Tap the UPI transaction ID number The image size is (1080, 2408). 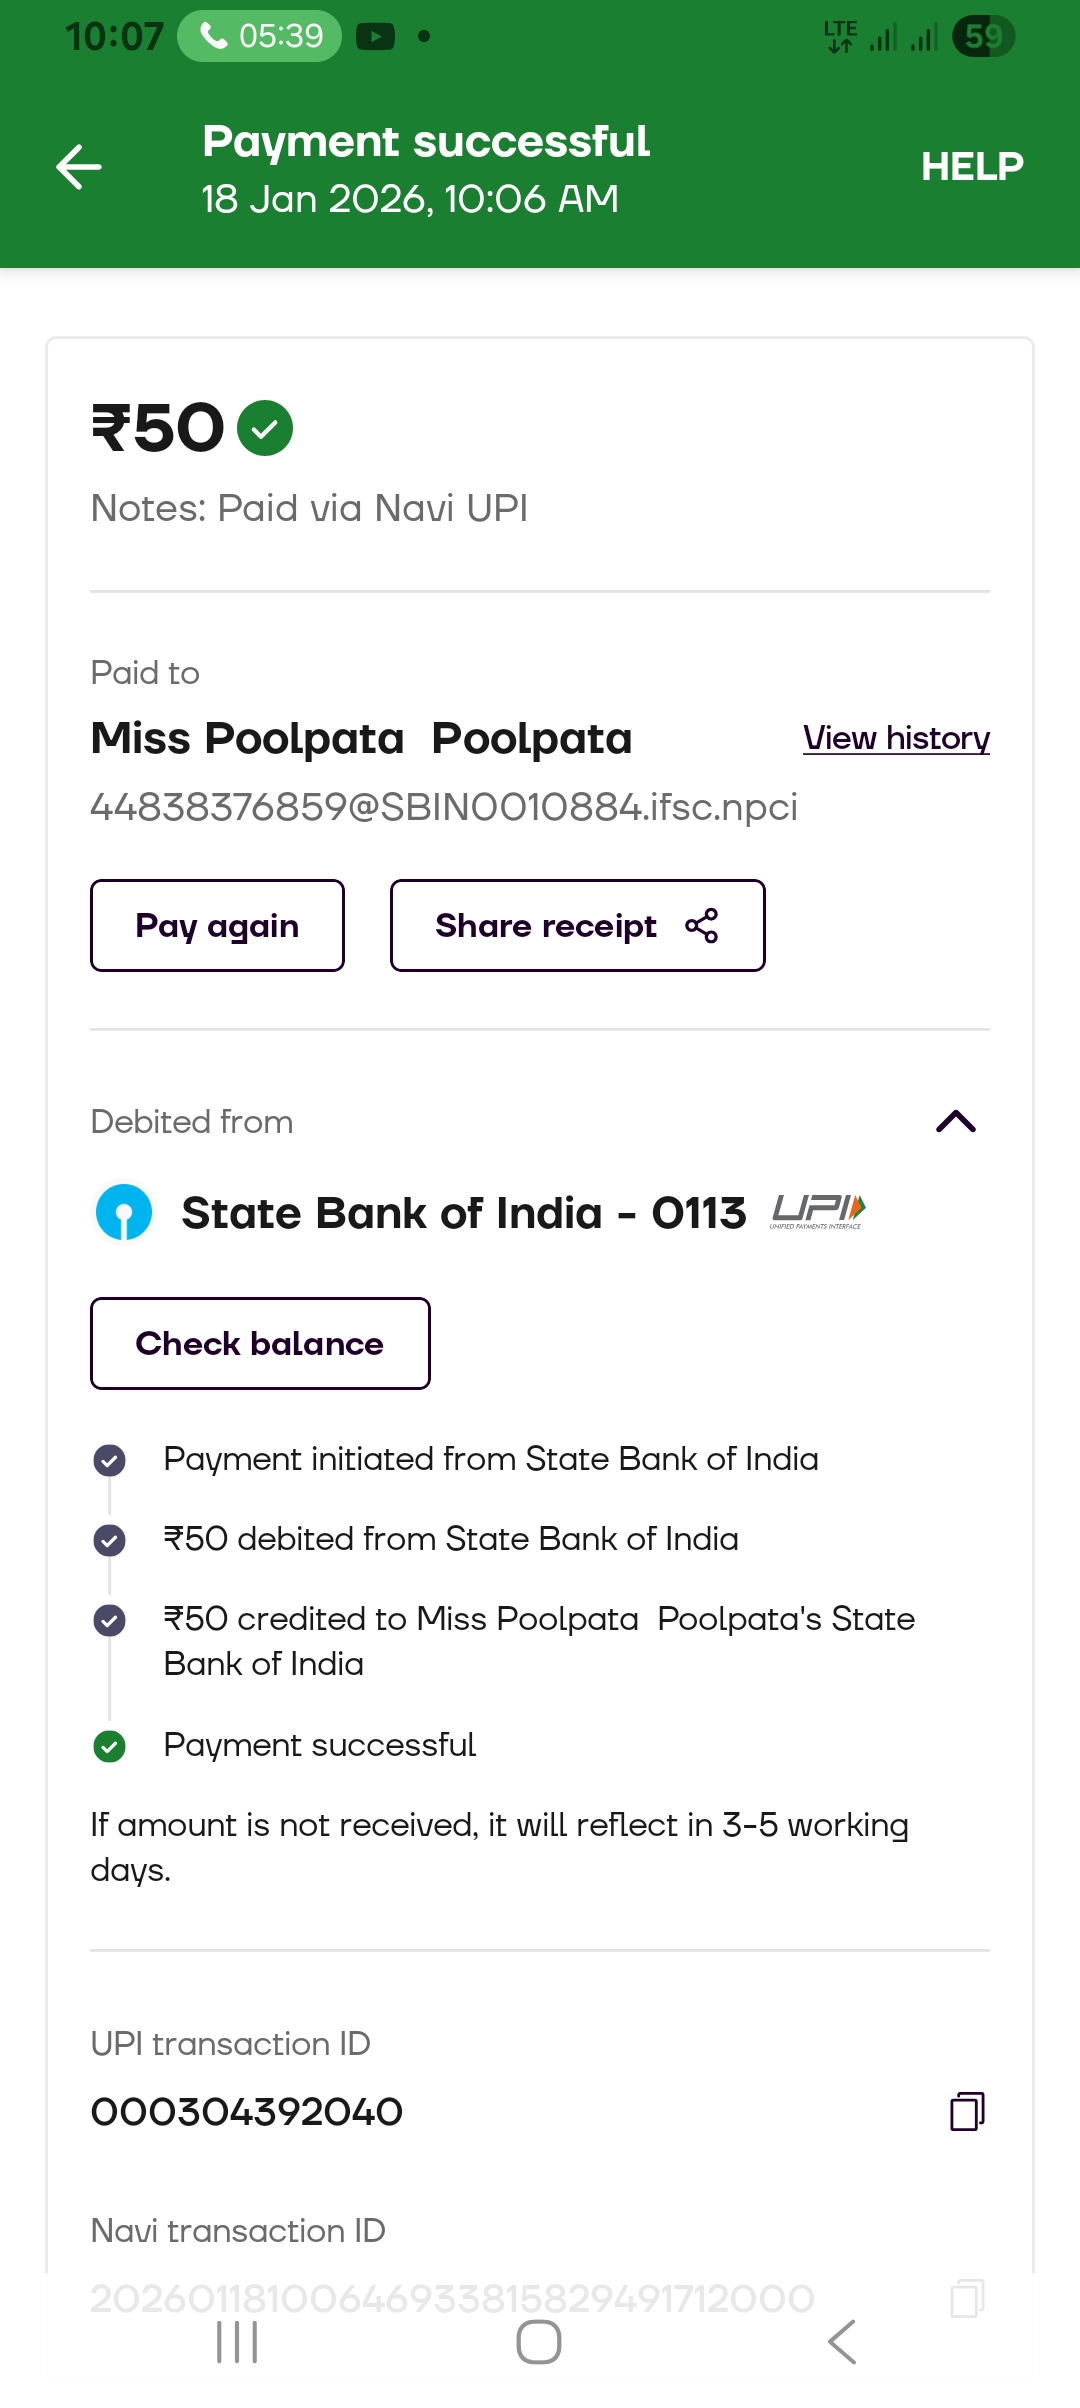click(x=247, y=2112)
